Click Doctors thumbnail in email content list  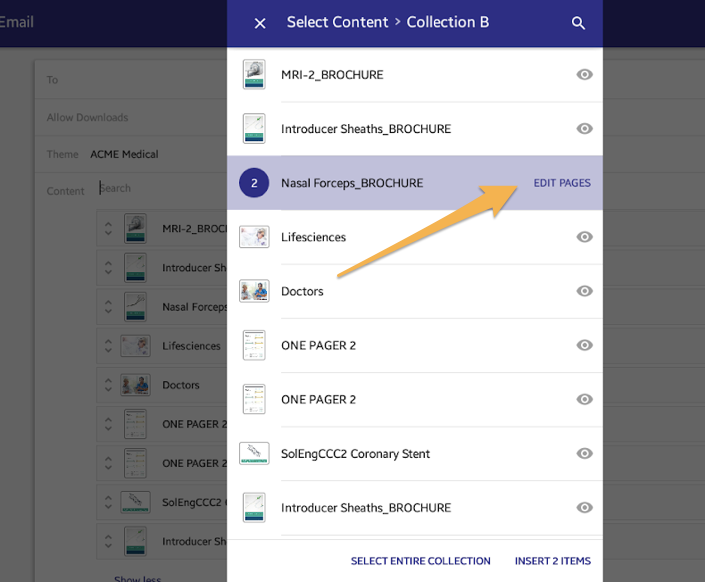click(x=135, y=385)
